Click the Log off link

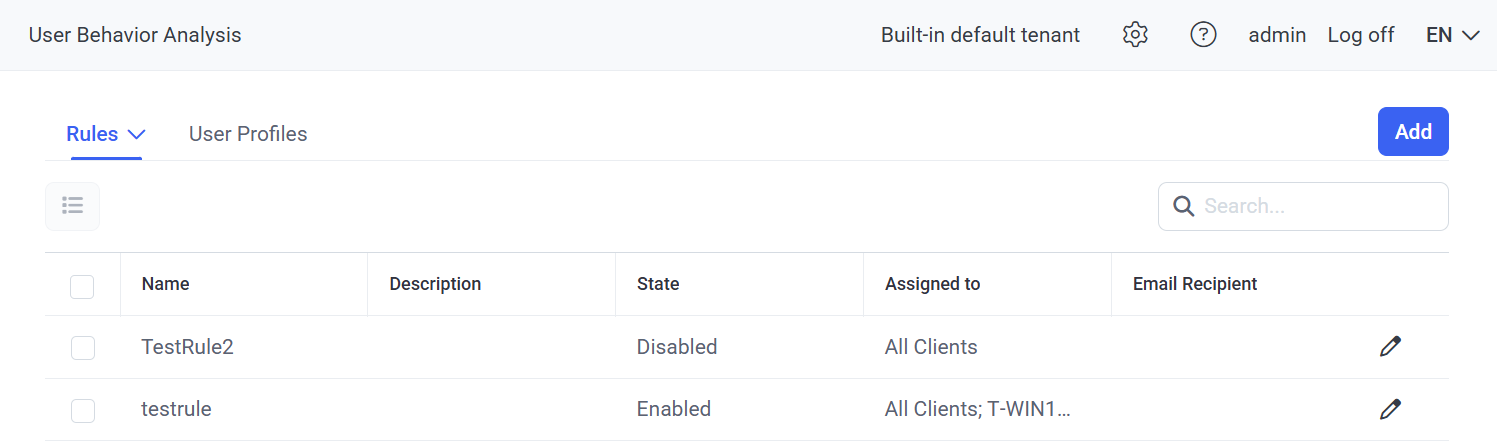[1360, 35]
